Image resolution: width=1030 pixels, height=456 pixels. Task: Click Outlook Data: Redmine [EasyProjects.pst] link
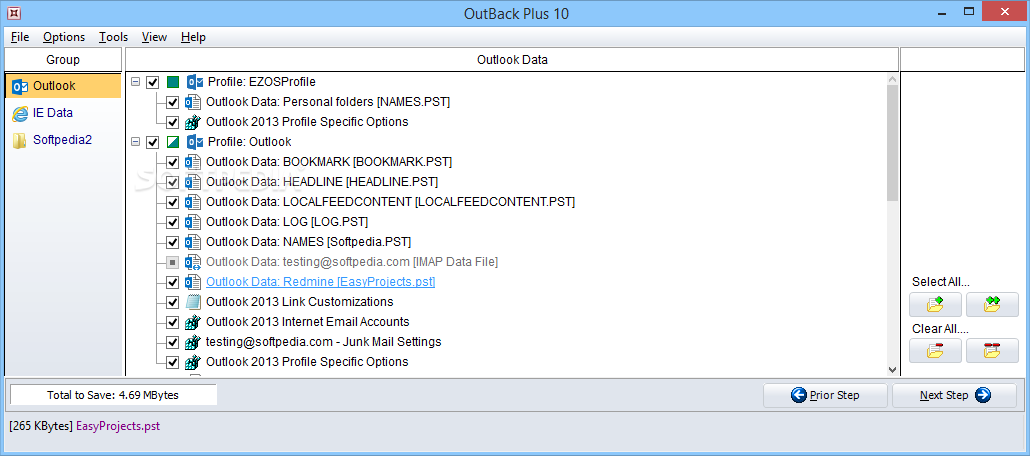[321, 282]
